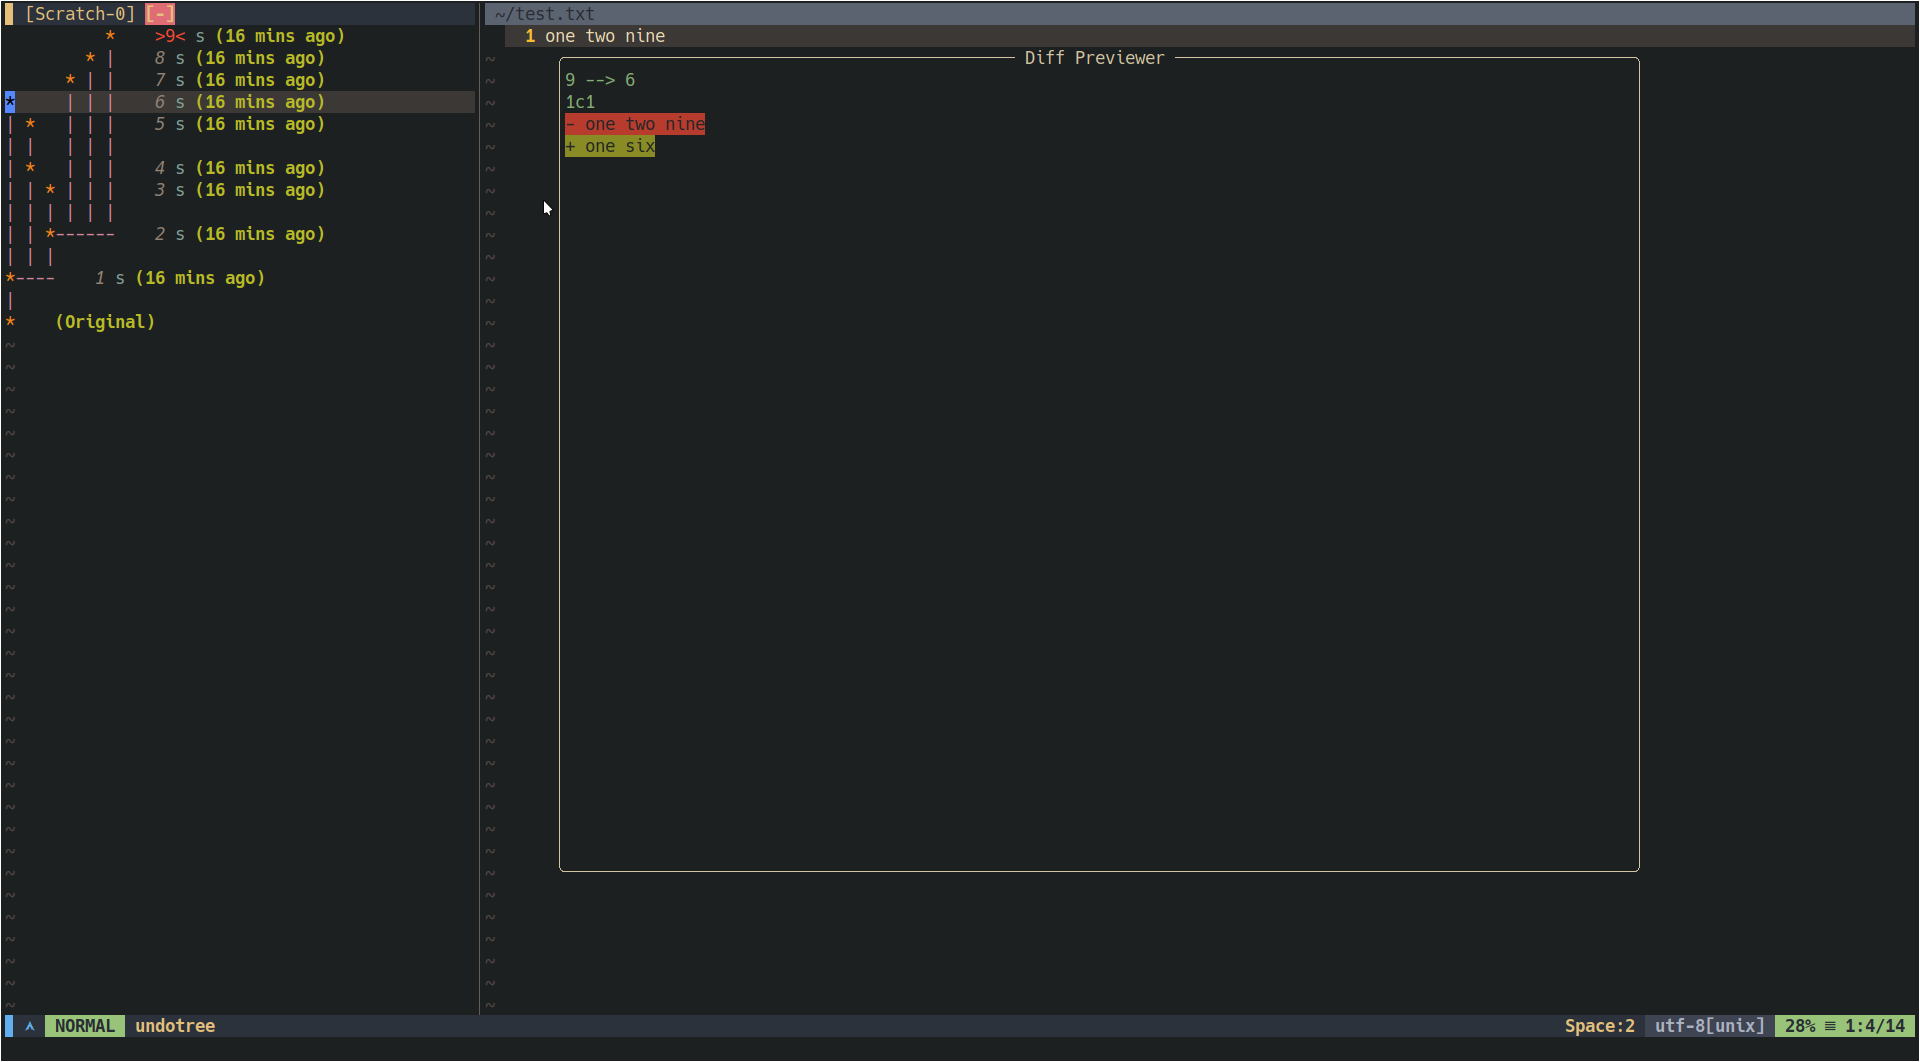Image resolution: width=1920 pixels, height=1062 pixels.
Task: Select undo state 2 row
Action: pyautogui.click(x=240, y=234)
